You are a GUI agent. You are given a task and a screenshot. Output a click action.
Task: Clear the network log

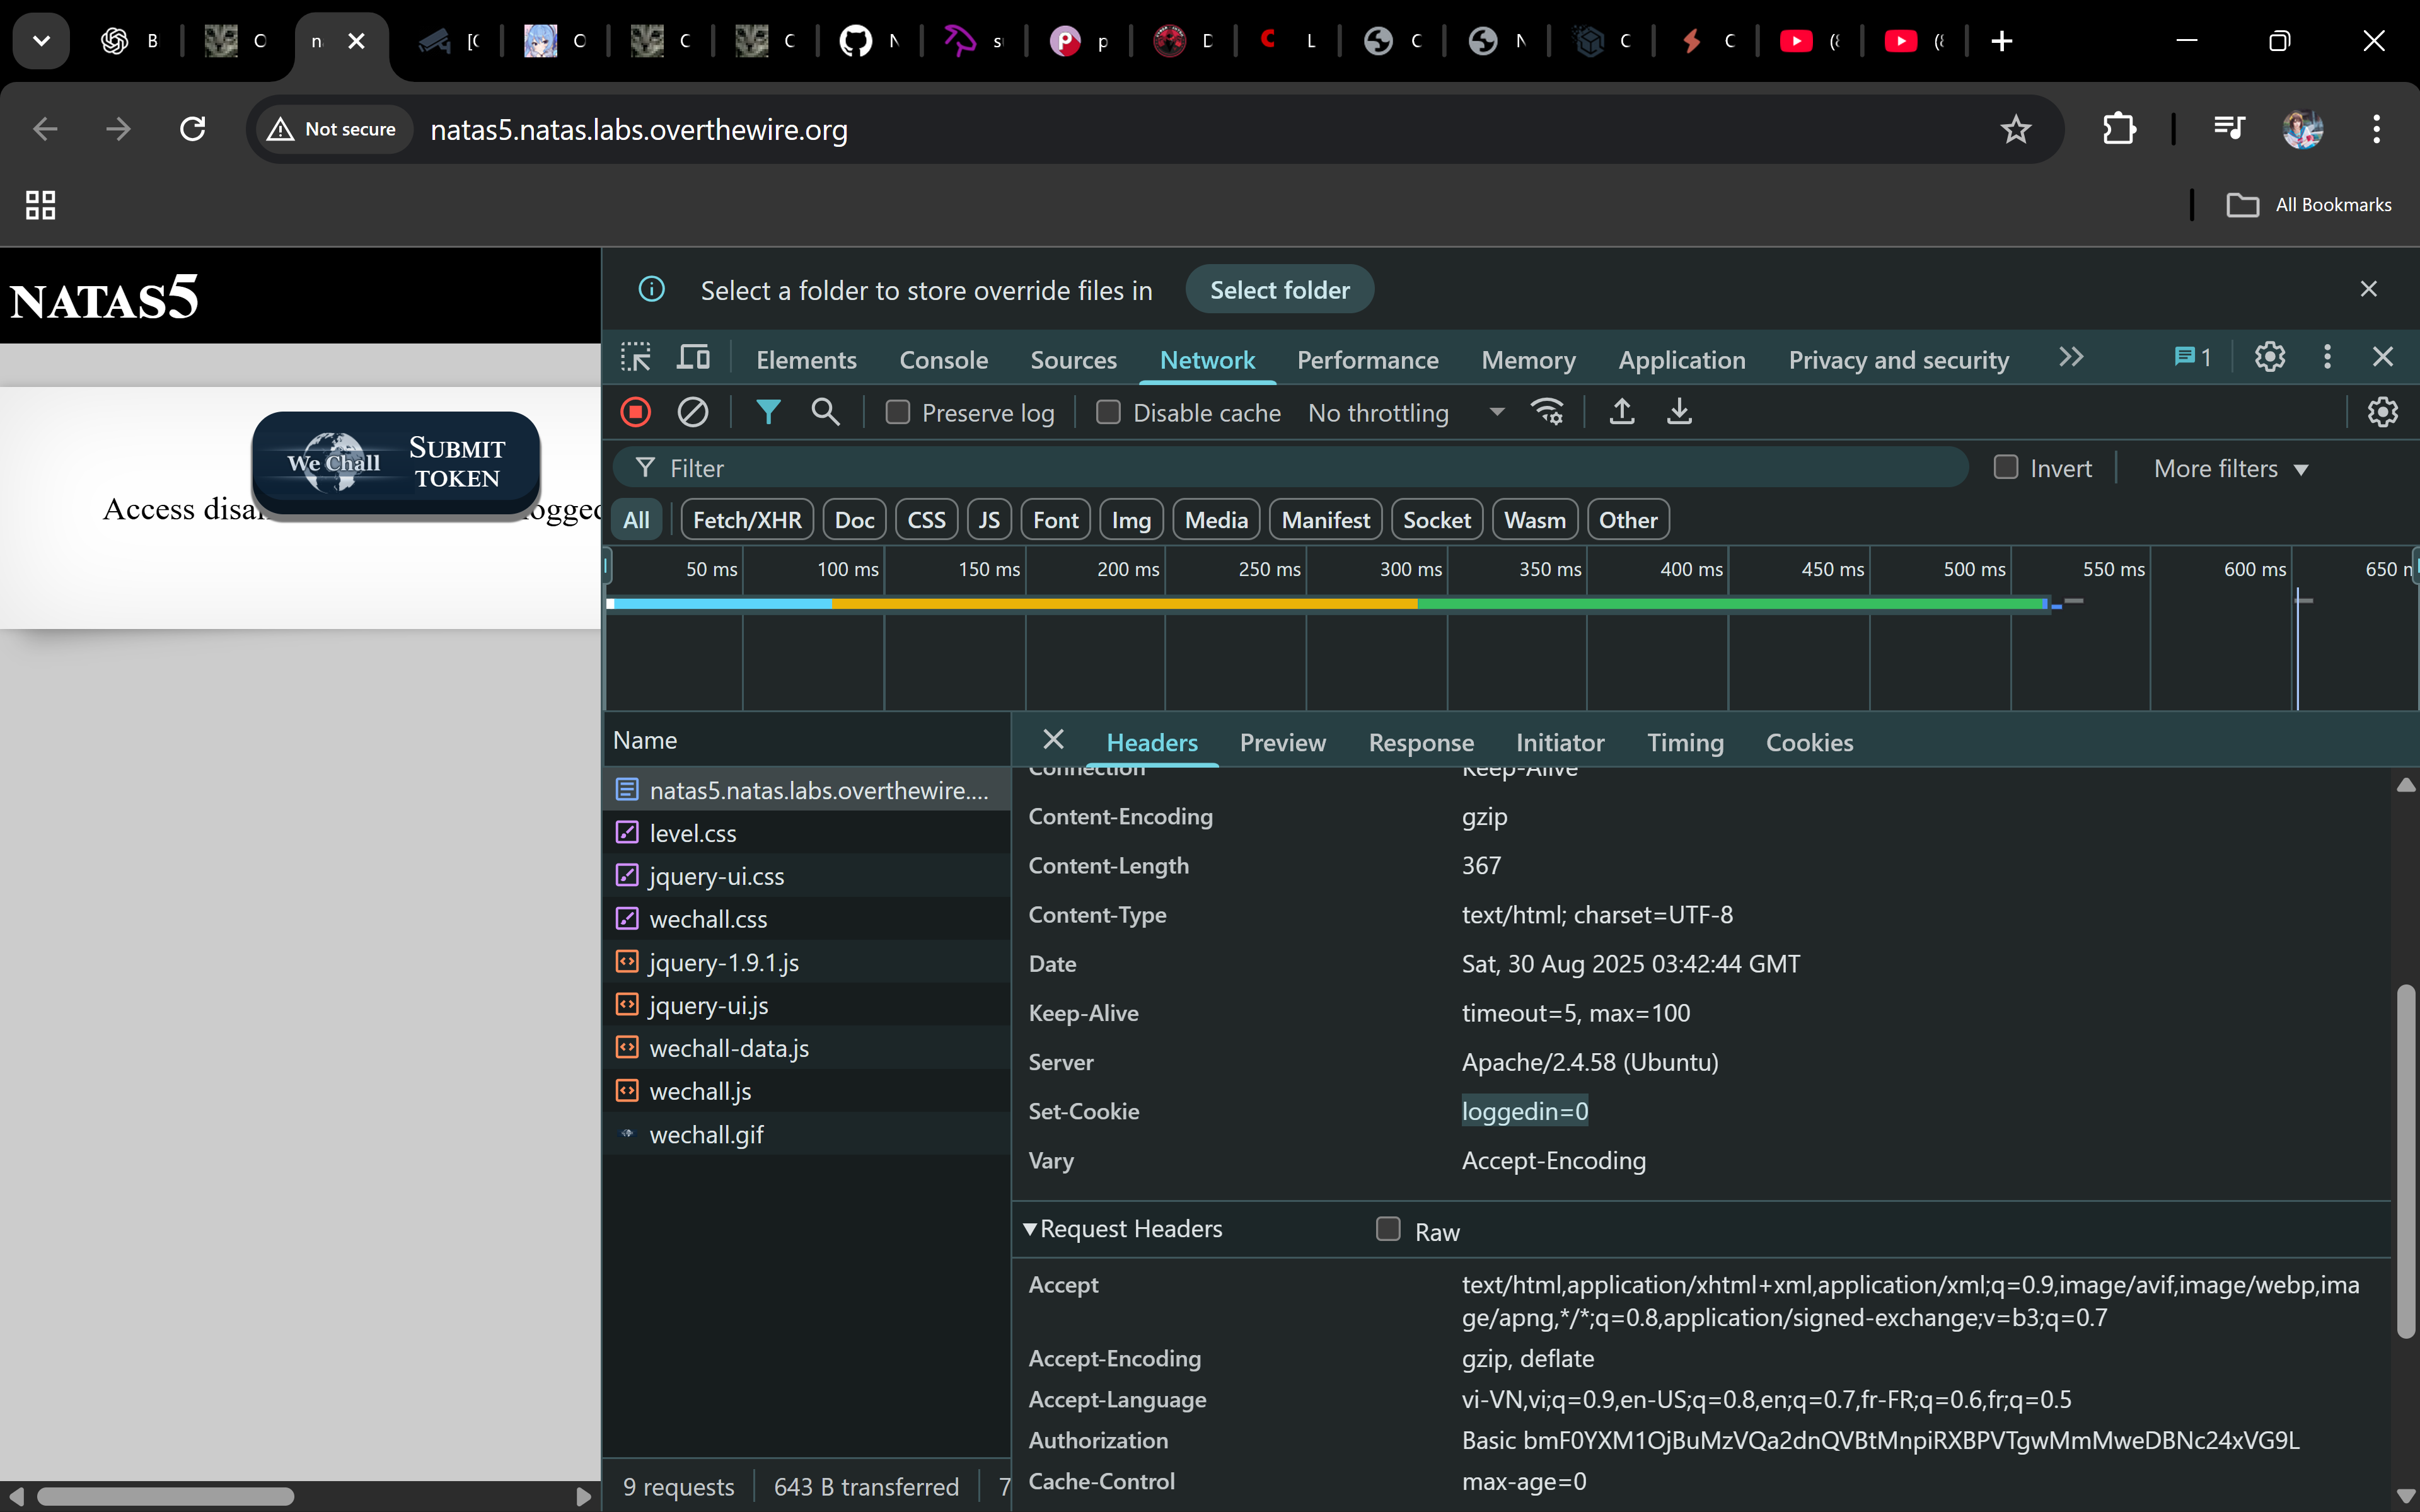692,412
